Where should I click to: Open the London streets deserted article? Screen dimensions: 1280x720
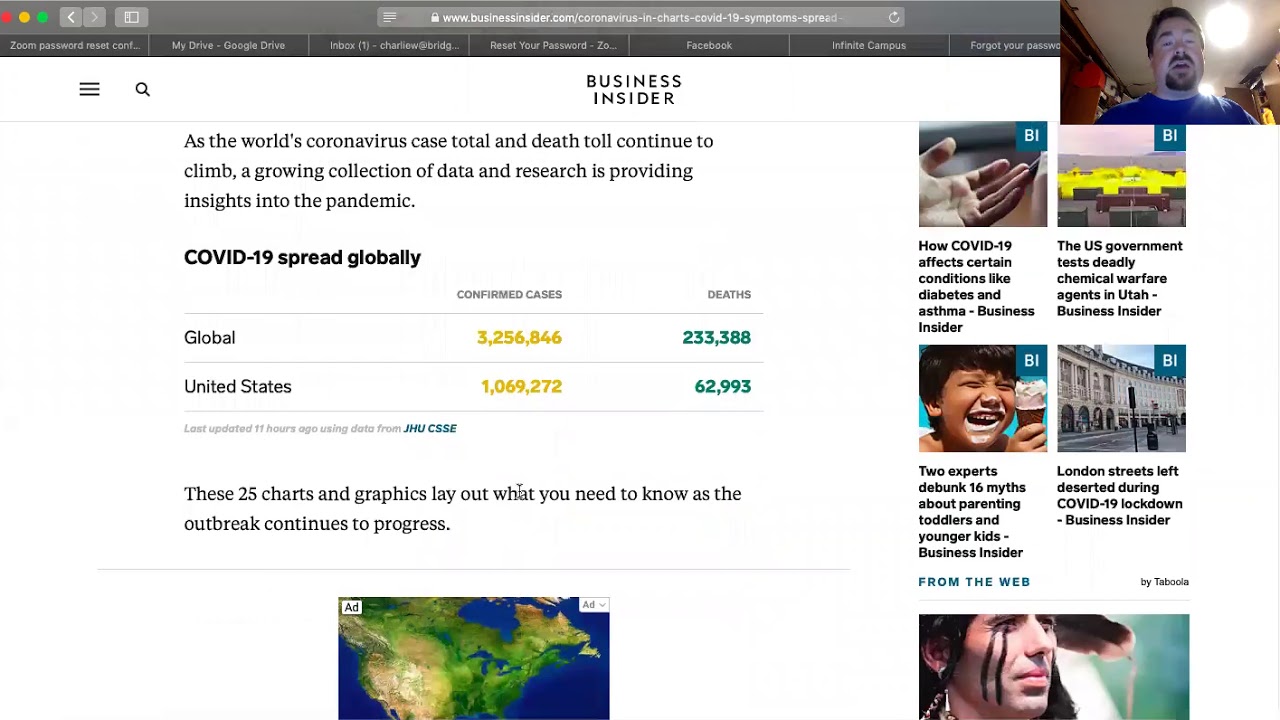click(1120, 495)
